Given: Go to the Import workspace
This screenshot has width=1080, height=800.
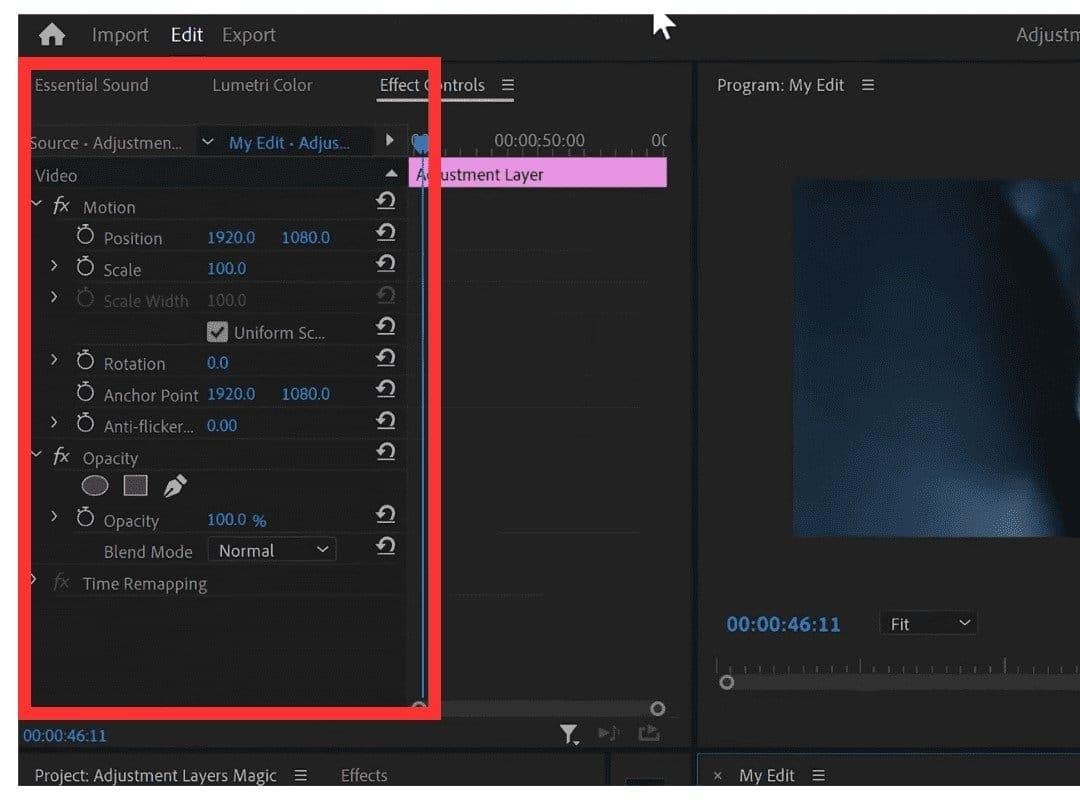Looking at the screenshot, I should click(x=120, y=35).
